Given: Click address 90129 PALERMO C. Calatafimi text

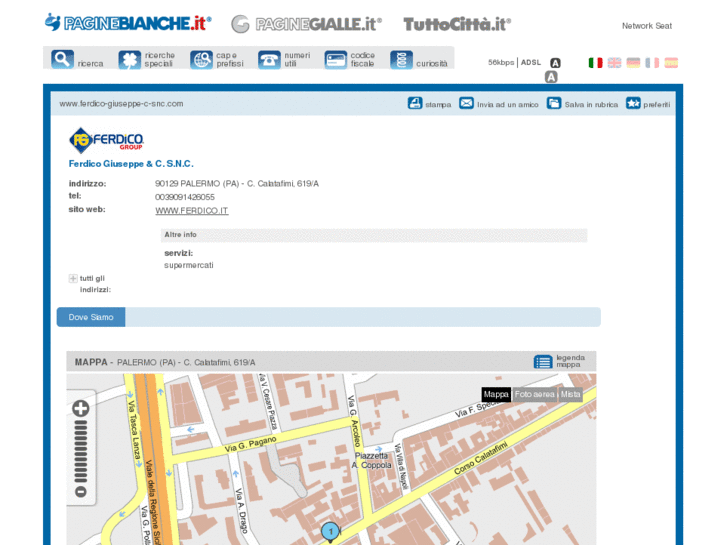Looking at the screenshot, I should (x=237, y=184).
